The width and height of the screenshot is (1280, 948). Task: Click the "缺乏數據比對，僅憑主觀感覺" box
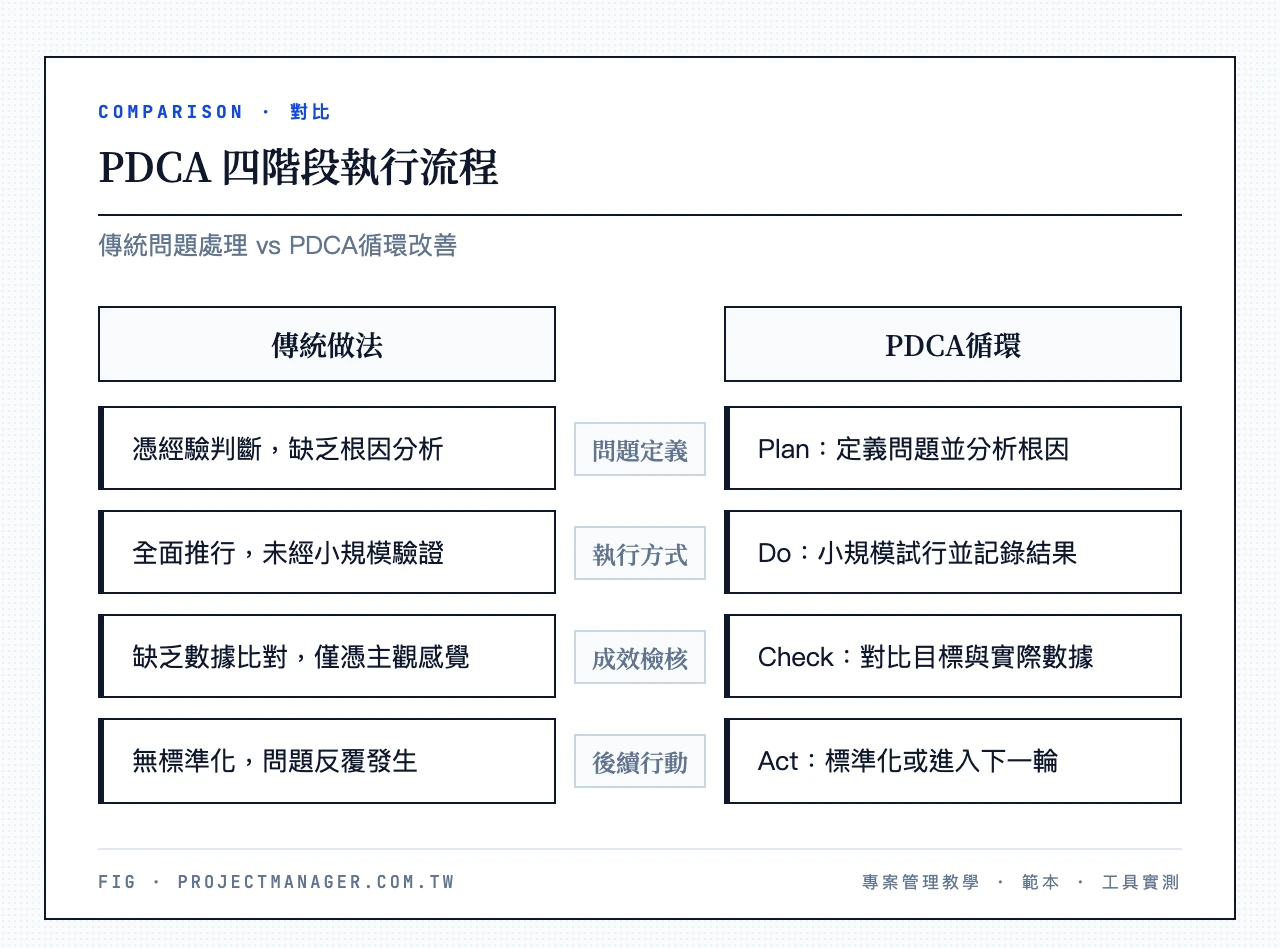327,656
